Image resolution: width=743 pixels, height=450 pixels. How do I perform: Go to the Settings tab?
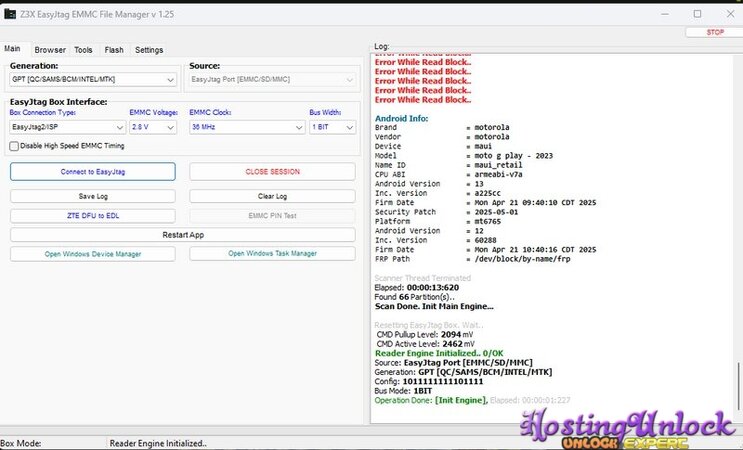[149, 50]
